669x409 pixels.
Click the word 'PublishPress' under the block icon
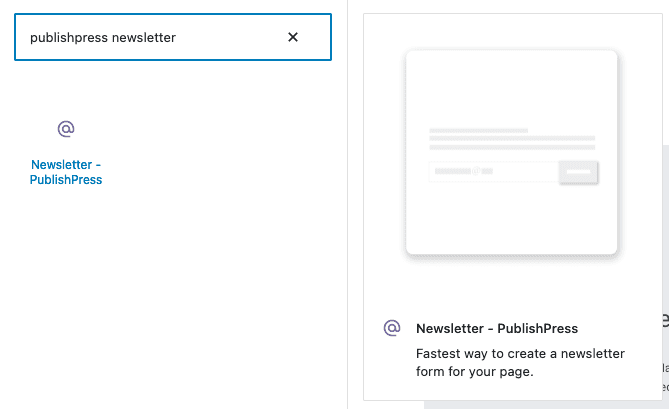66,180
